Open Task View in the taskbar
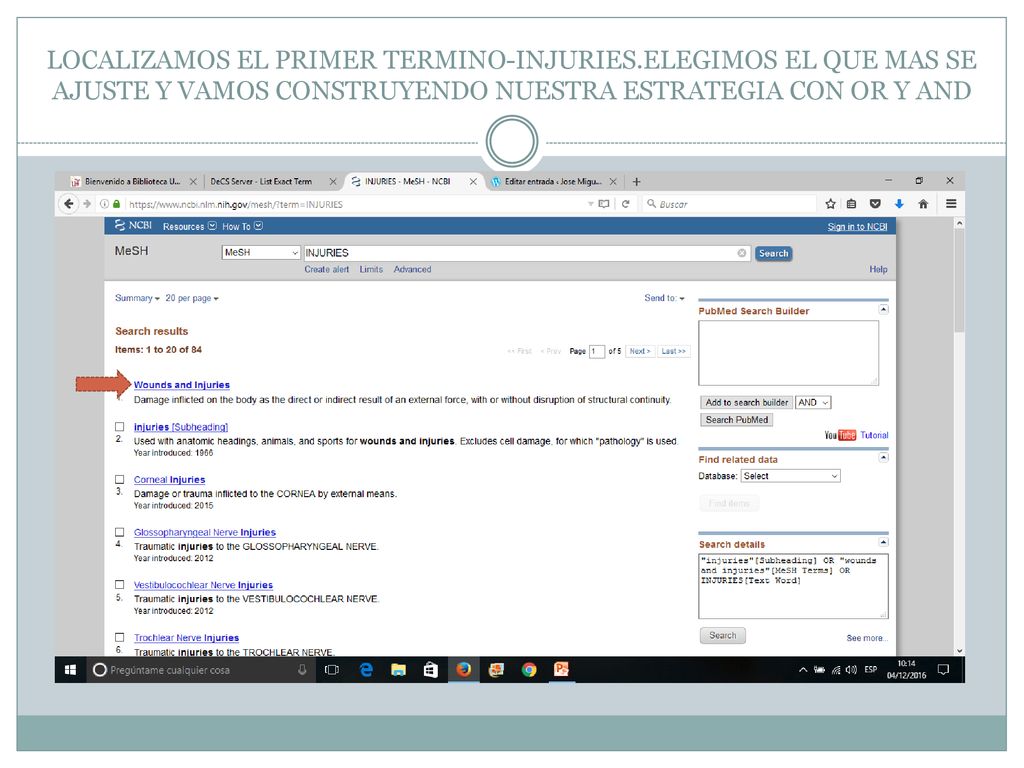1024x768 pixels. click(332, 669)
